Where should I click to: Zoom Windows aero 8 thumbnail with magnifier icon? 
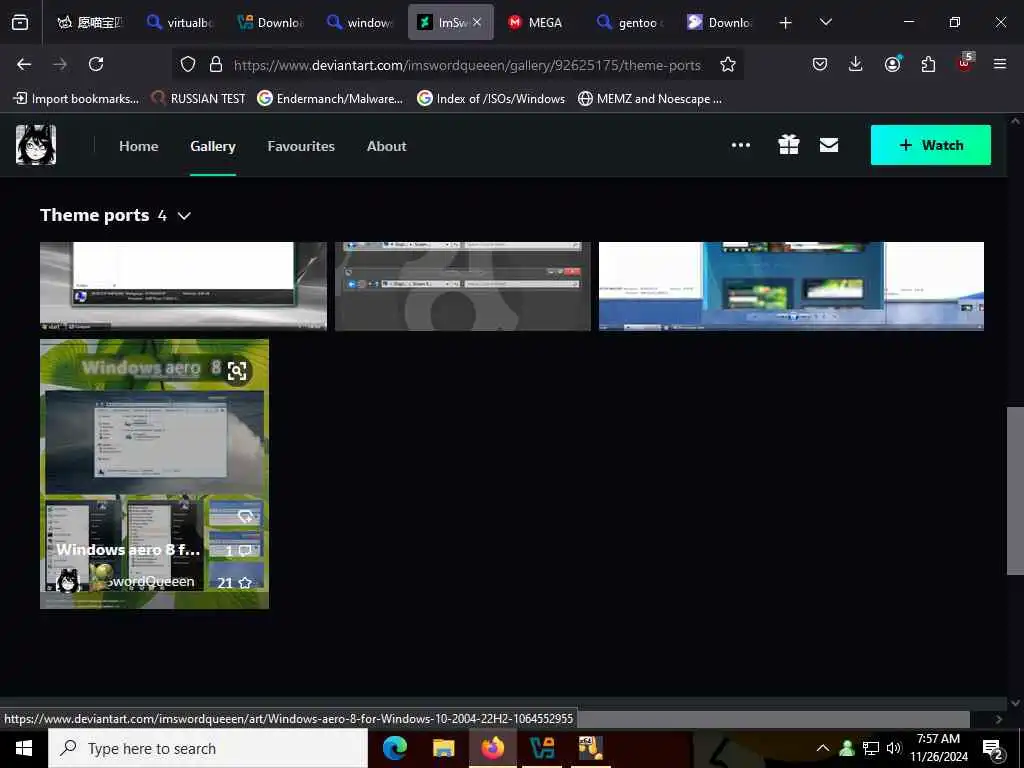(237, 371)
